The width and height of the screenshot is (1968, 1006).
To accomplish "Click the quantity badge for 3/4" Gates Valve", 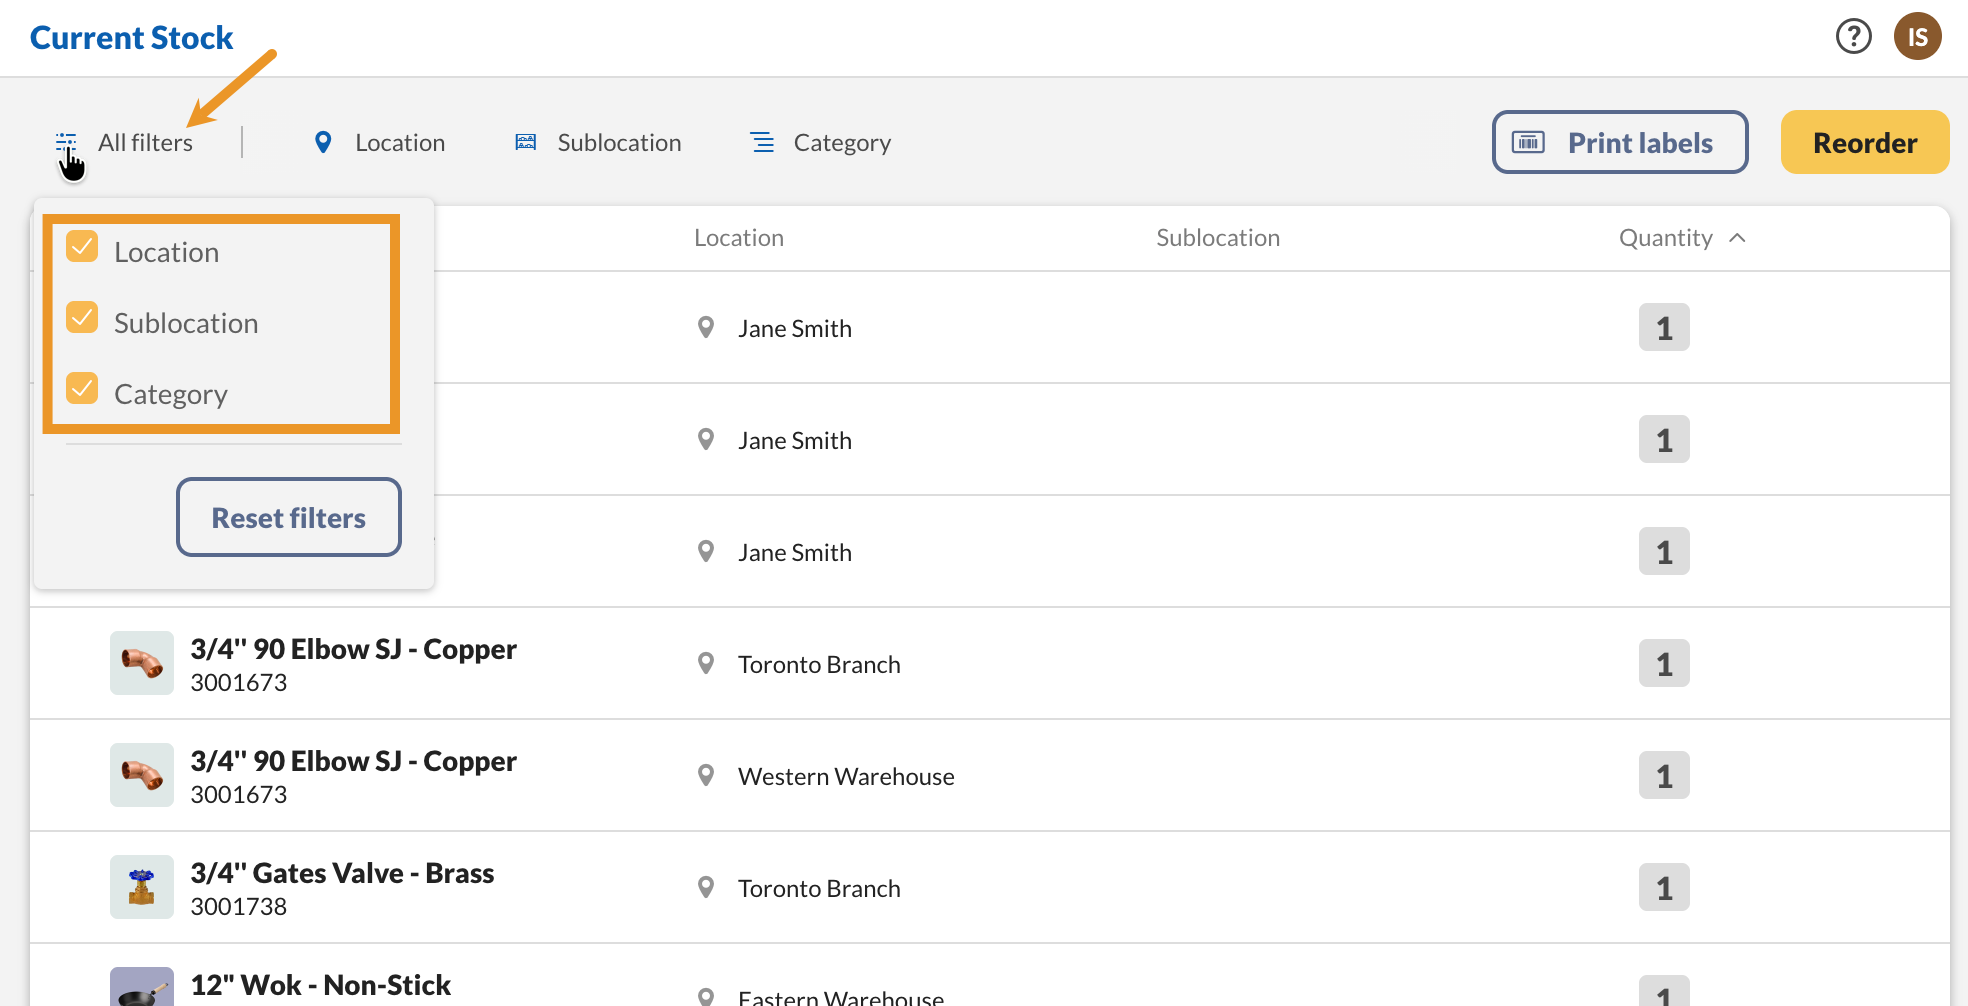I will point(1663,886).
